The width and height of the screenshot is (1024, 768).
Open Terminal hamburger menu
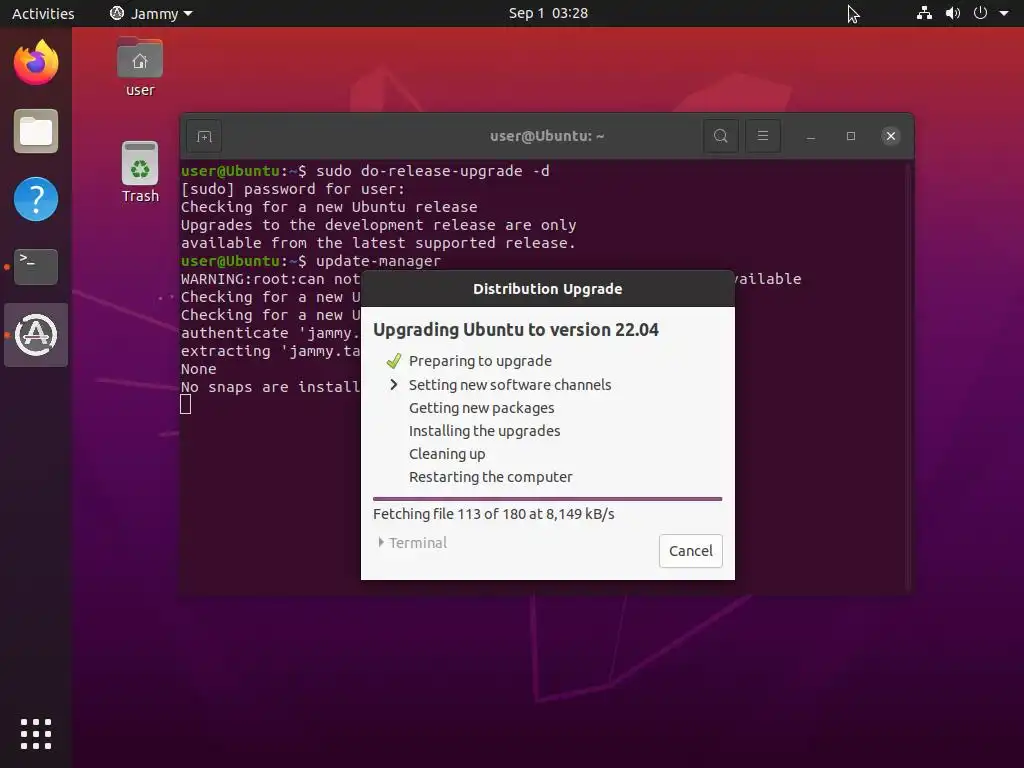tap(763, 136)
